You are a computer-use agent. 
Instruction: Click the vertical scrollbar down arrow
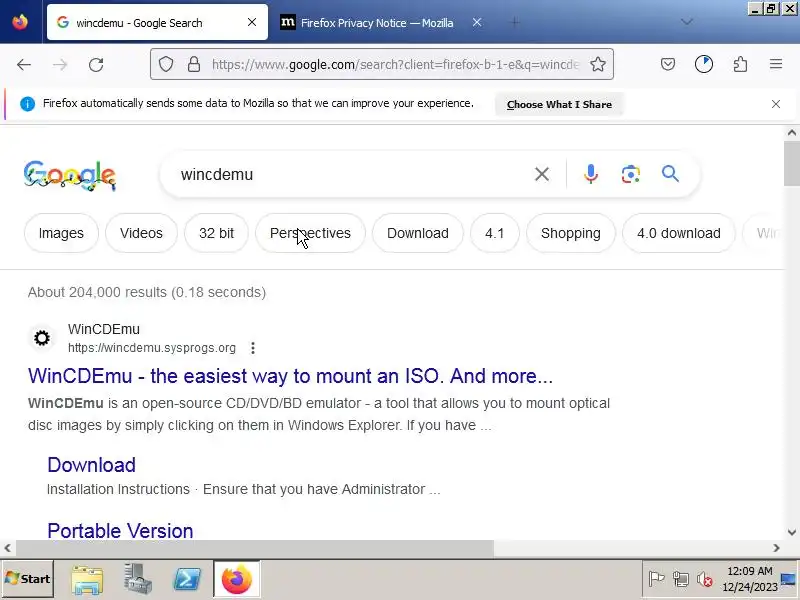[x=792, y=532]
